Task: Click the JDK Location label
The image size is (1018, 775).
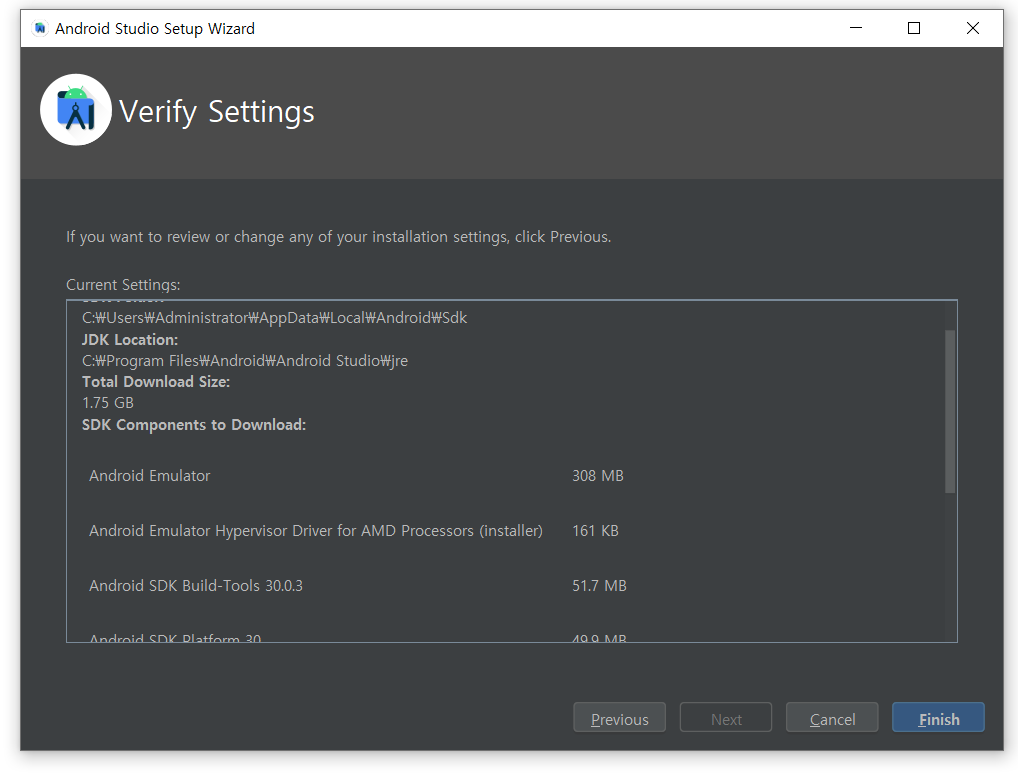Action: (x=130, y=339)
